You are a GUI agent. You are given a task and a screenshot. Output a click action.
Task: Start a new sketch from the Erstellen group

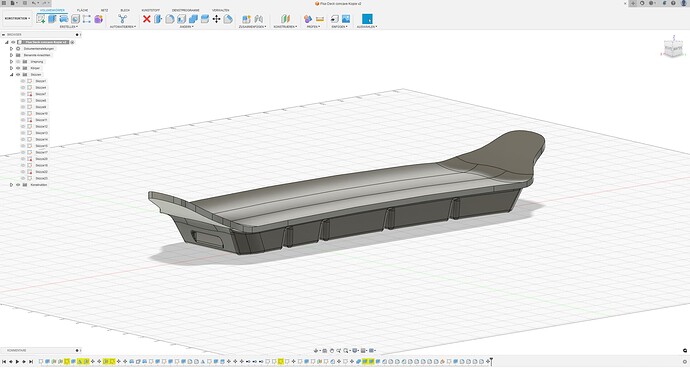41,18
